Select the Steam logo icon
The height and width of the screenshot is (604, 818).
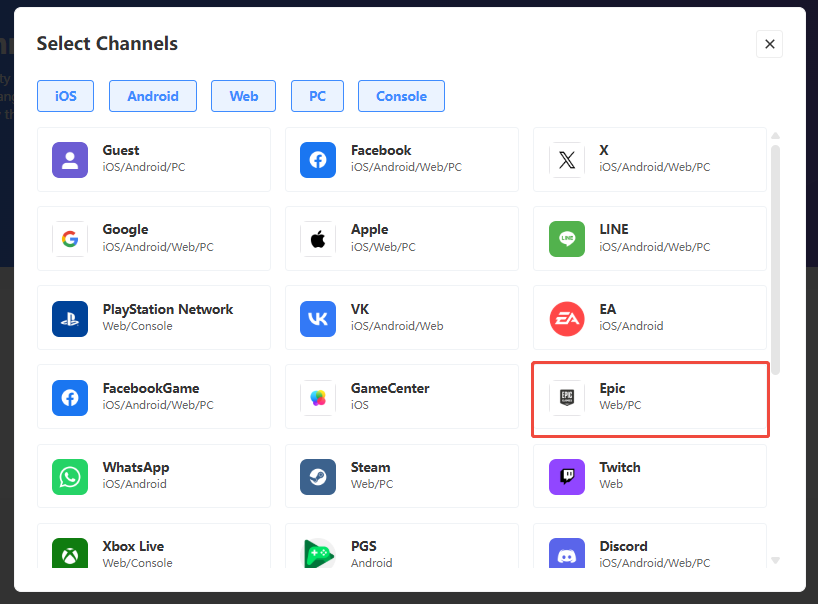click(318, 477)
